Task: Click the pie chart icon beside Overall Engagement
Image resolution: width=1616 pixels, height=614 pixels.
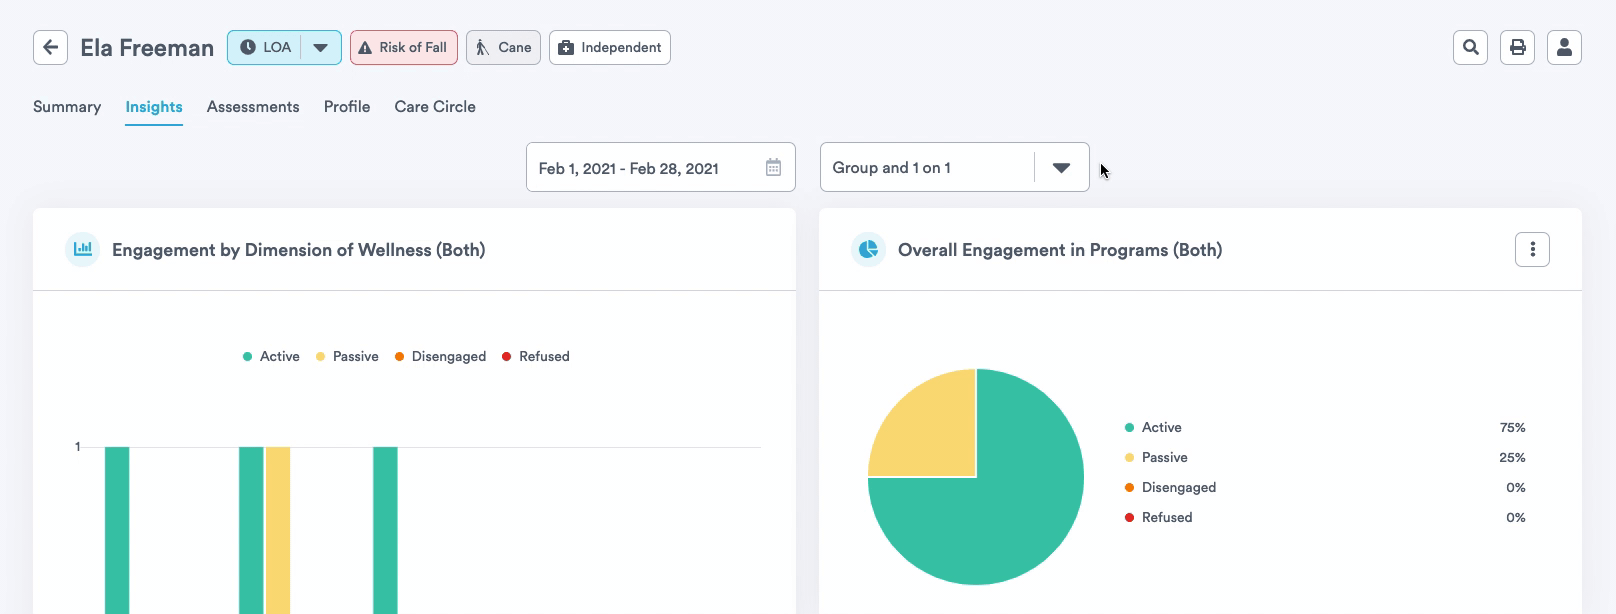Action: point(868,250)
